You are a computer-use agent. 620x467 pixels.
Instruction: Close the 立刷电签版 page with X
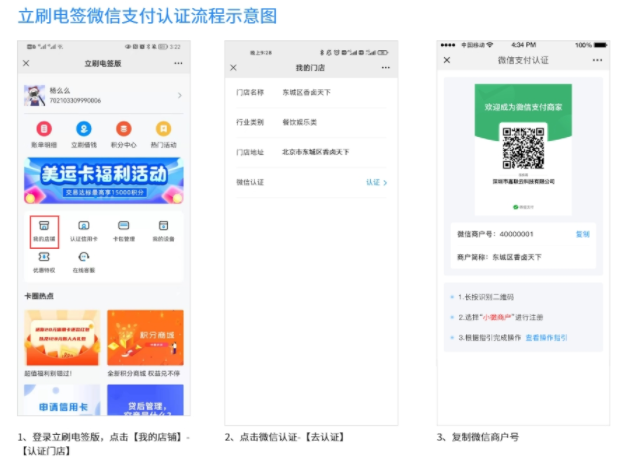coord(26,63)
